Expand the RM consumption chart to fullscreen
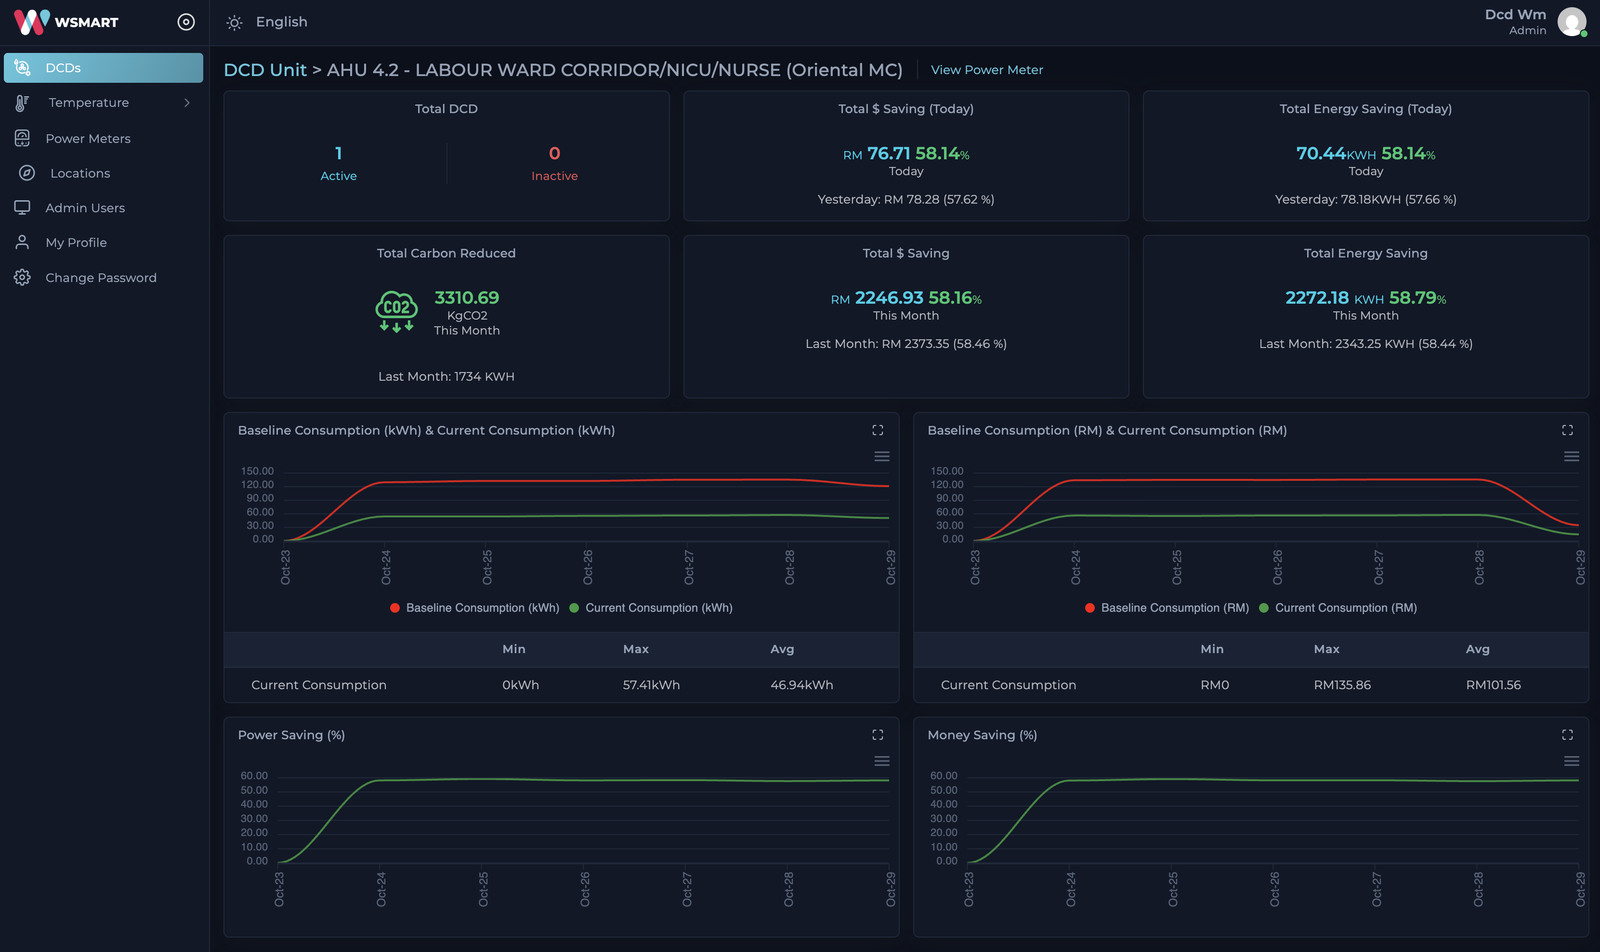The image size is (1600, 952). [1567, 430]
